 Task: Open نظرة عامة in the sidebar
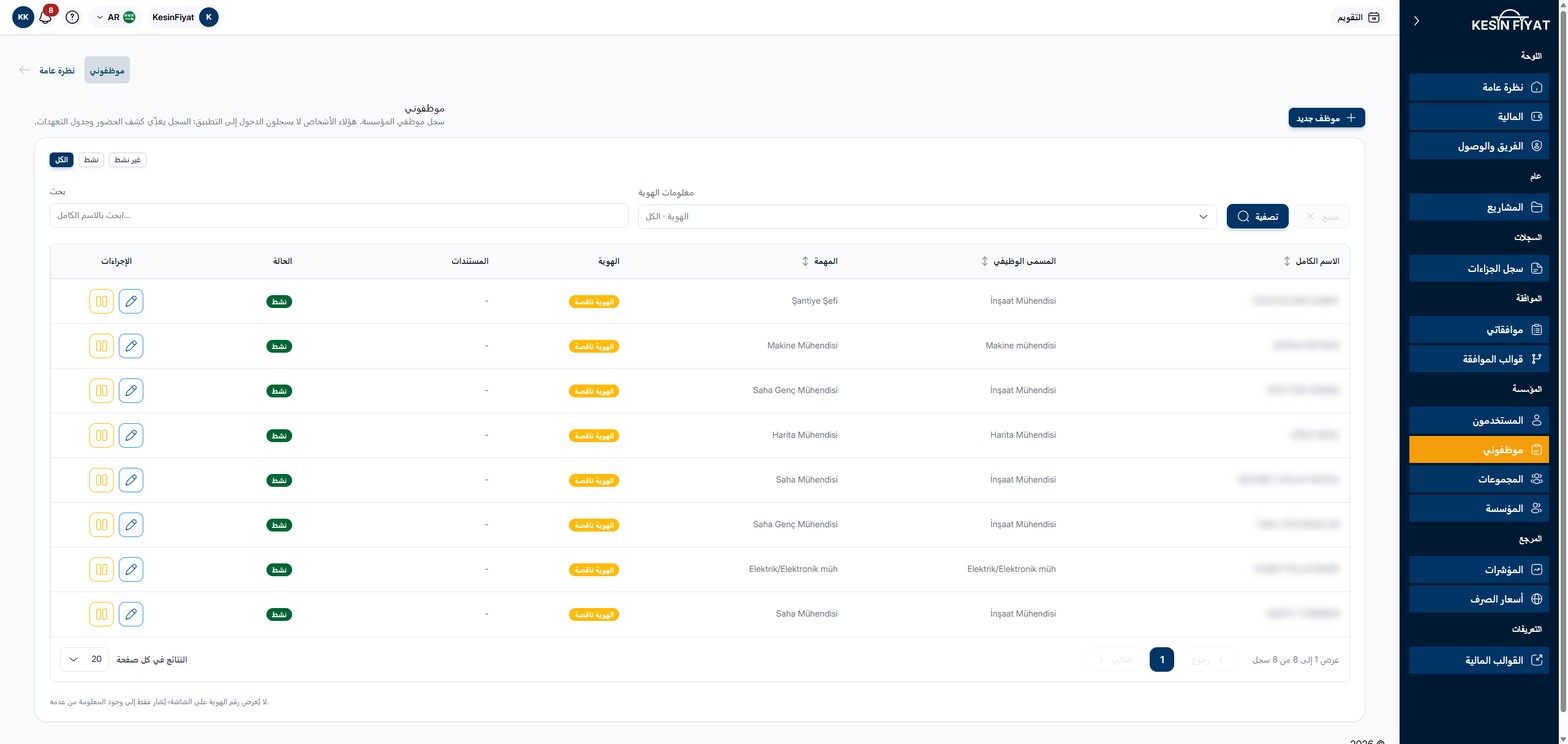pyautogui.click(x=1479, y=87)
